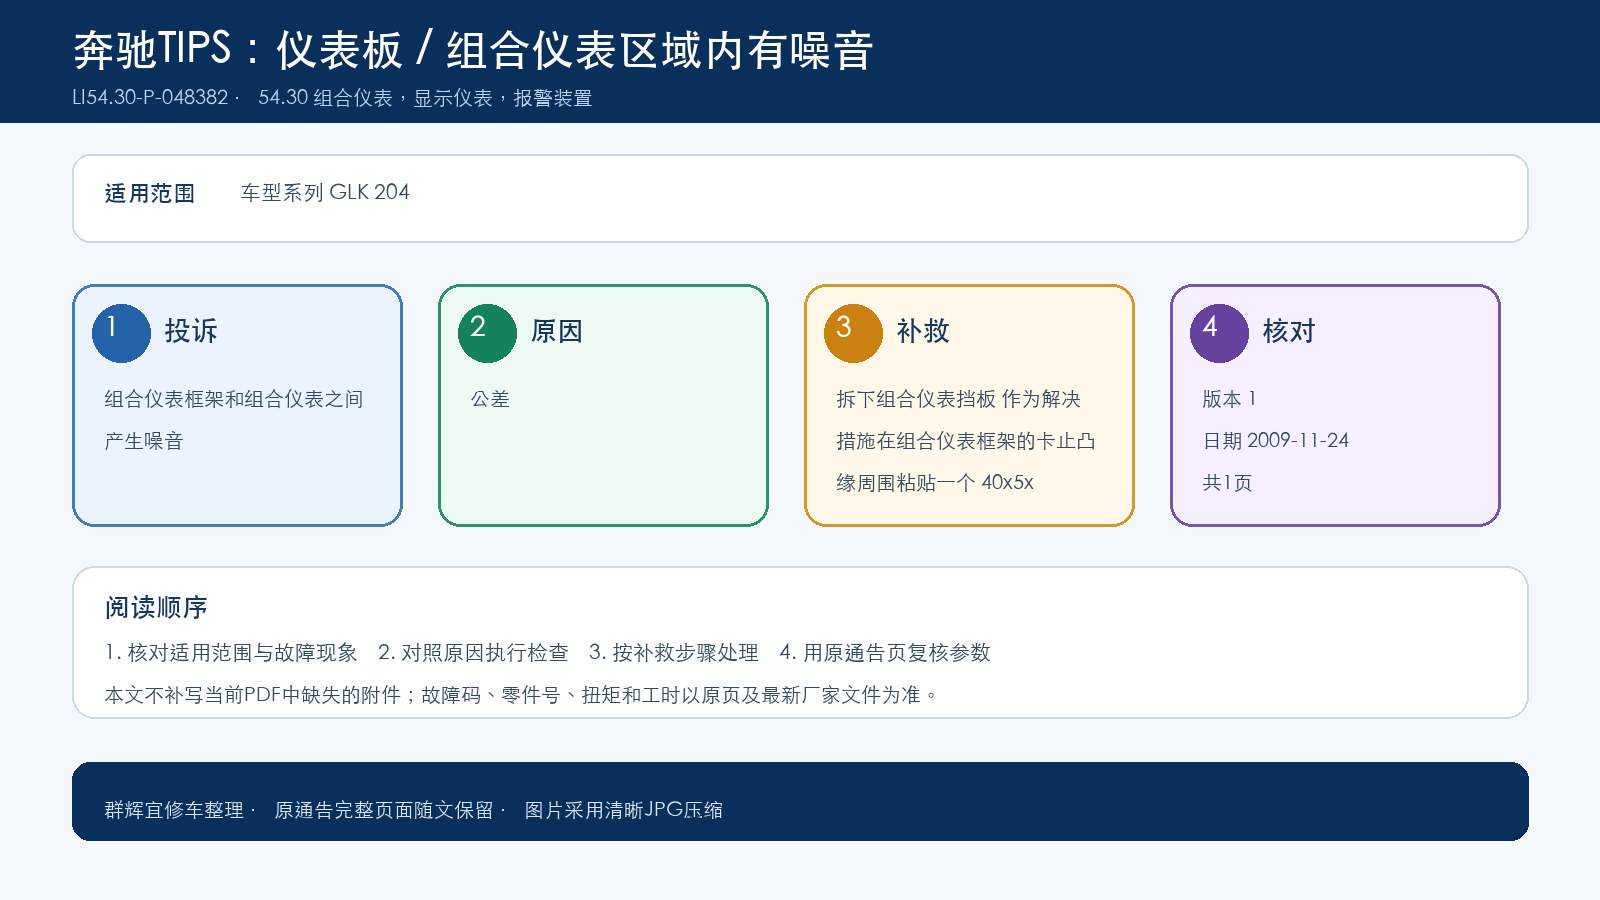This screenshot has width=1600, height=900.
Task: Click line 措施在组合仪表框架的卡止凸
Action: pyautogui.click(x=966, y=441)
